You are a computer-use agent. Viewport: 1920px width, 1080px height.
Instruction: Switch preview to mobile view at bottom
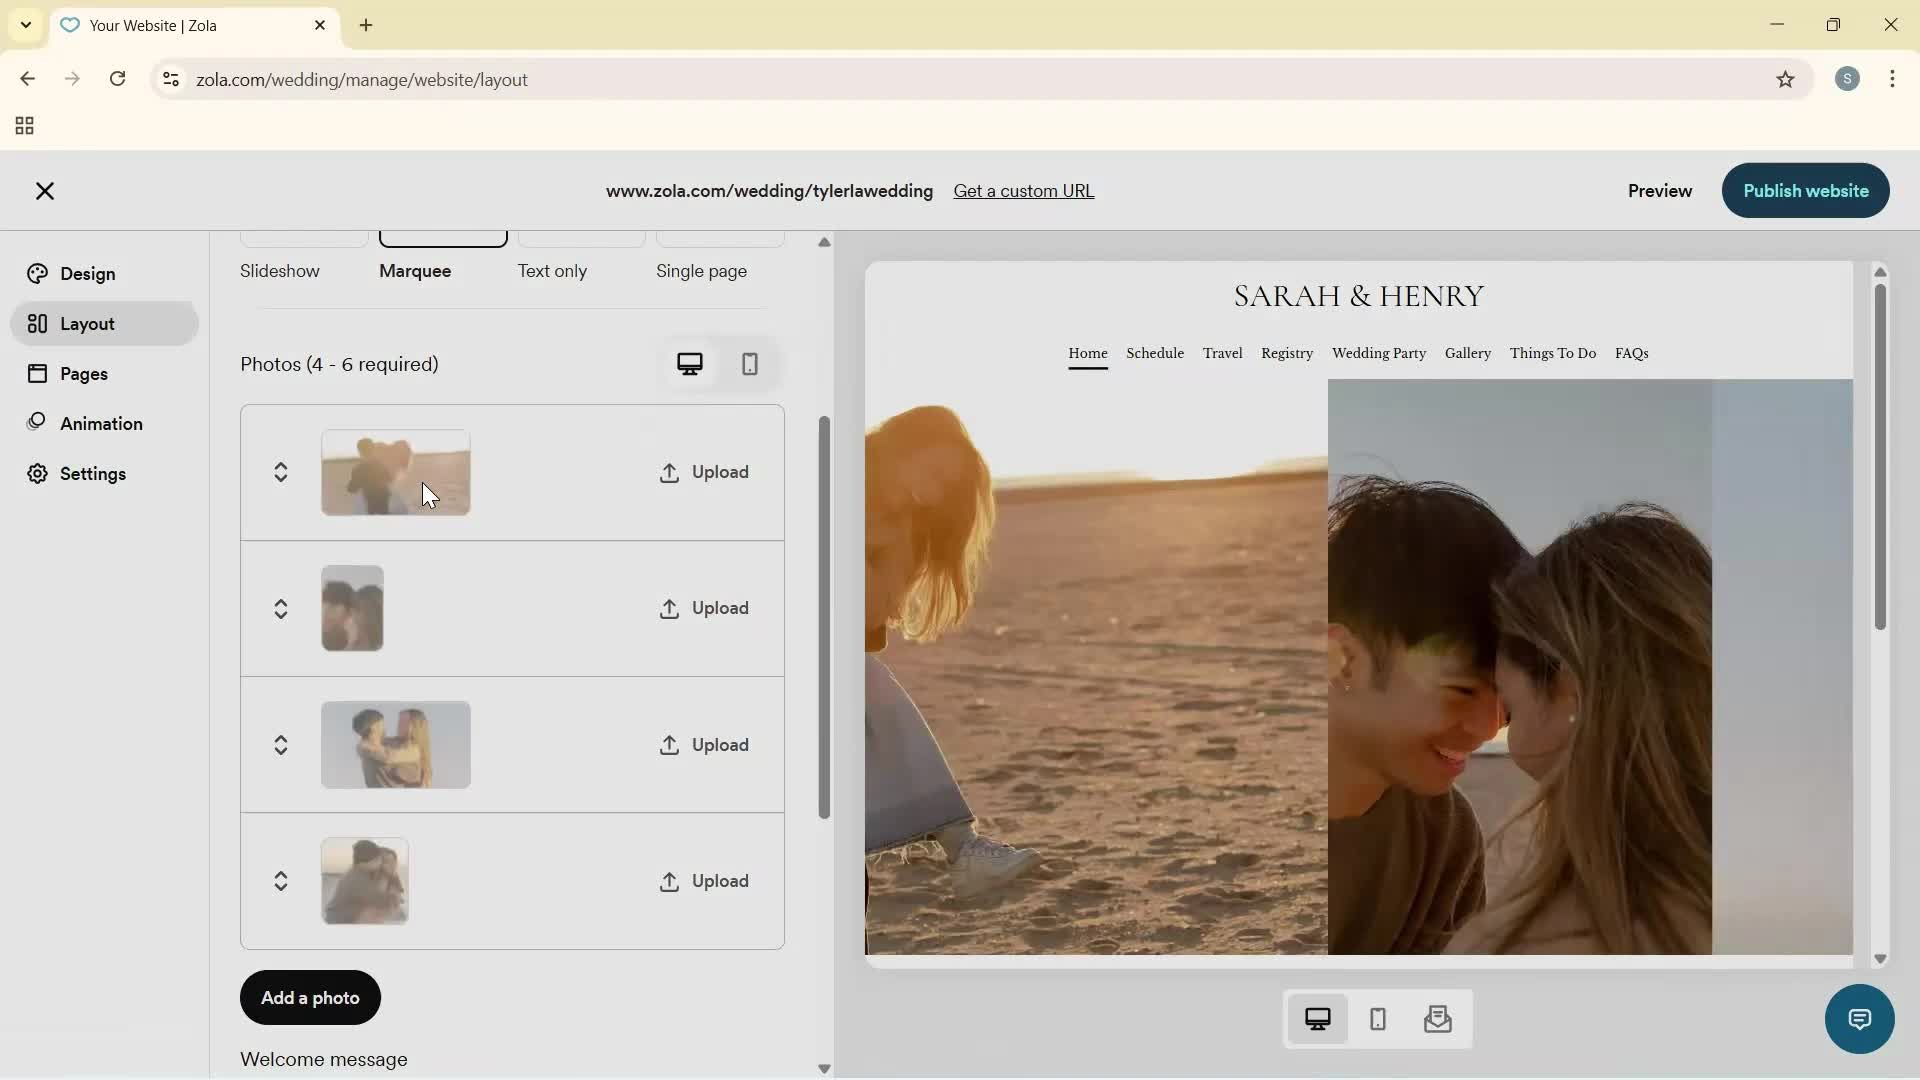click(x=1377, y=1019)
